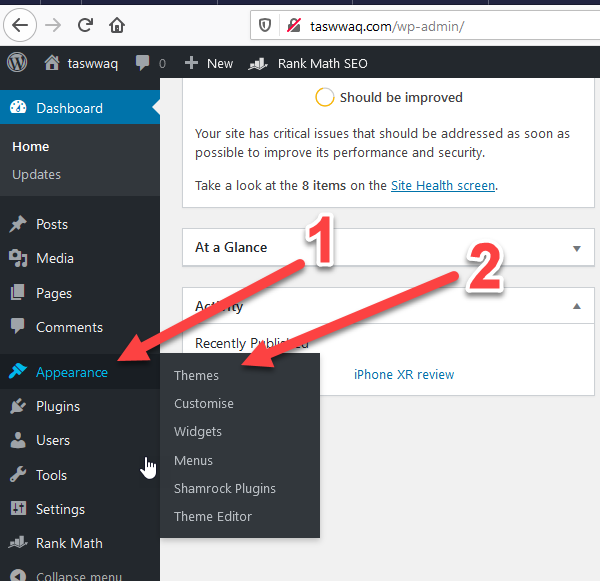Select the Rank Math label in the sidebar

69,543
